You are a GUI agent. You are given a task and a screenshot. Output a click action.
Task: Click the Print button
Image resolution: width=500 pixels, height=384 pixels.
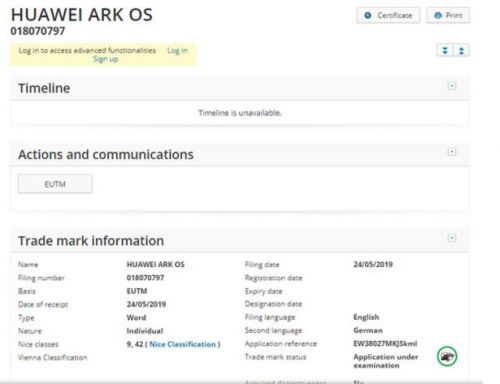coord(448,15)
